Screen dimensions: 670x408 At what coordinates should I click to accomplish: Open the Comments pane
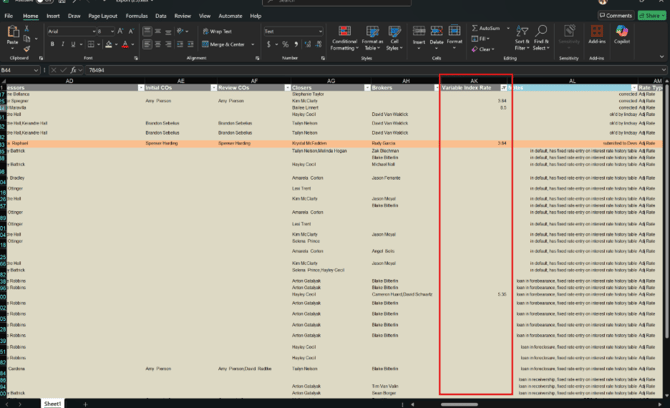[x=616, y=15]
